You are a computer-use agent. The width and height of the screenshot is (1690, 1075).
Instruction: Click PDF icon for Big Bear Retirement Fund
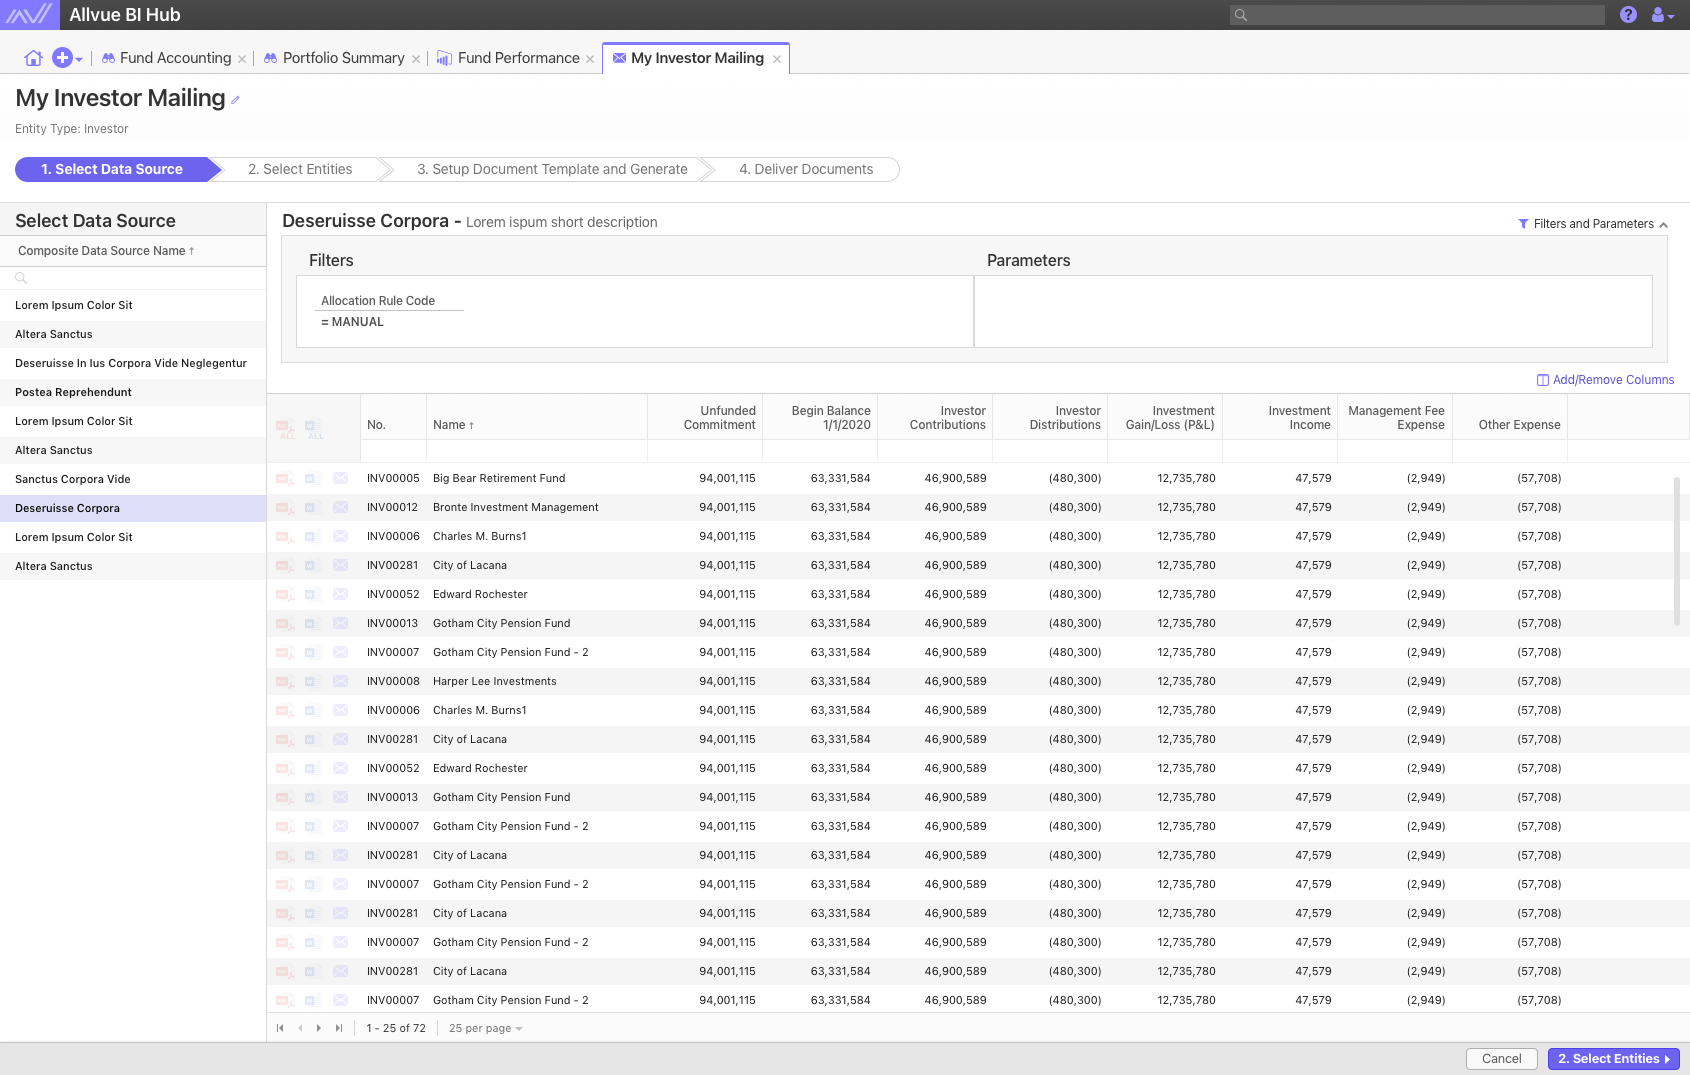[x=285, y=479]
